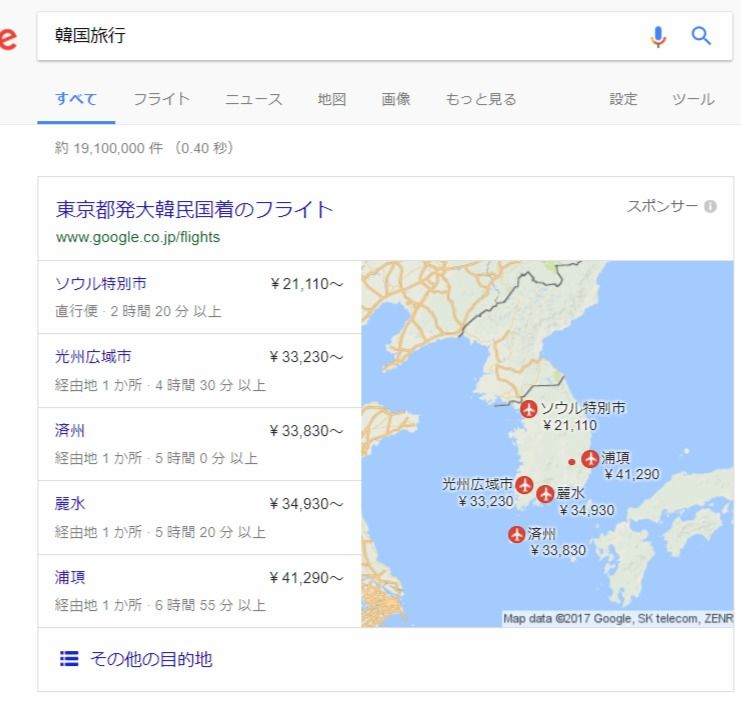Image resolution: width=741 pixels, height=714 pixels.
Task: Click the Seoul airplane marker on map
Action: pyautogui.click(x=528, y=409)
